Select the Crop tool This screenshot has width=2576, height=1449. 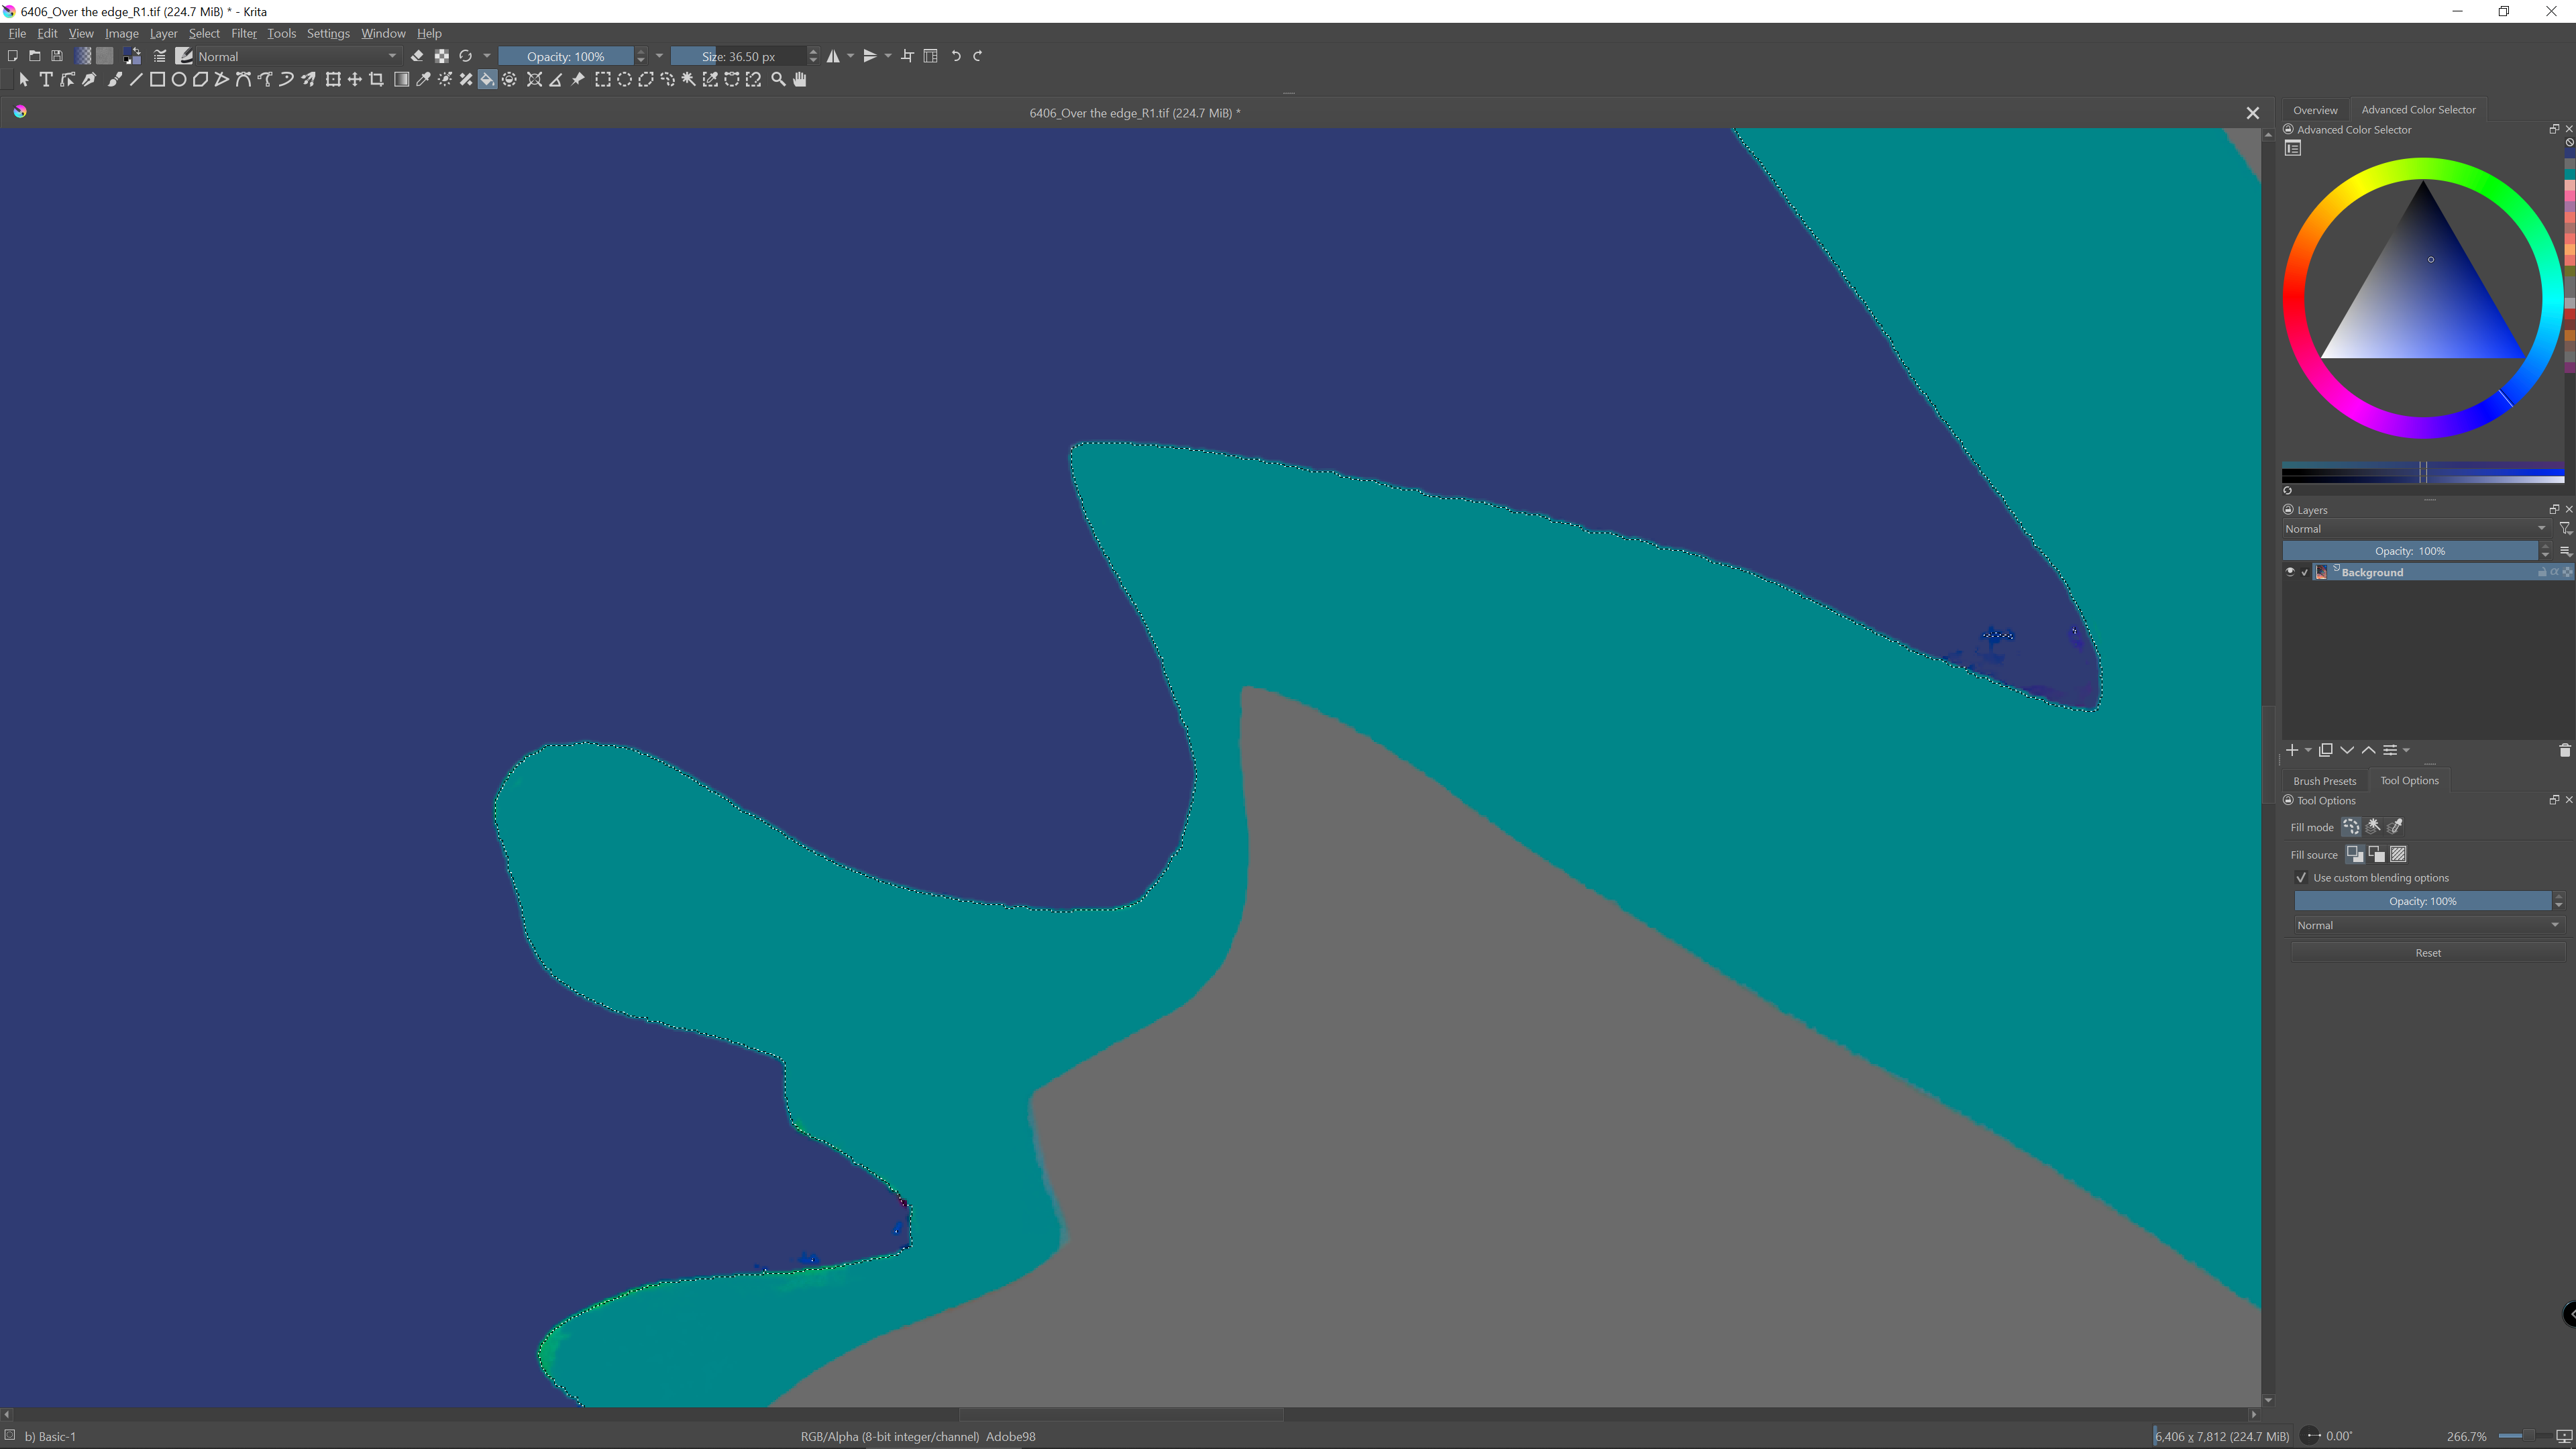pos(377,80)
